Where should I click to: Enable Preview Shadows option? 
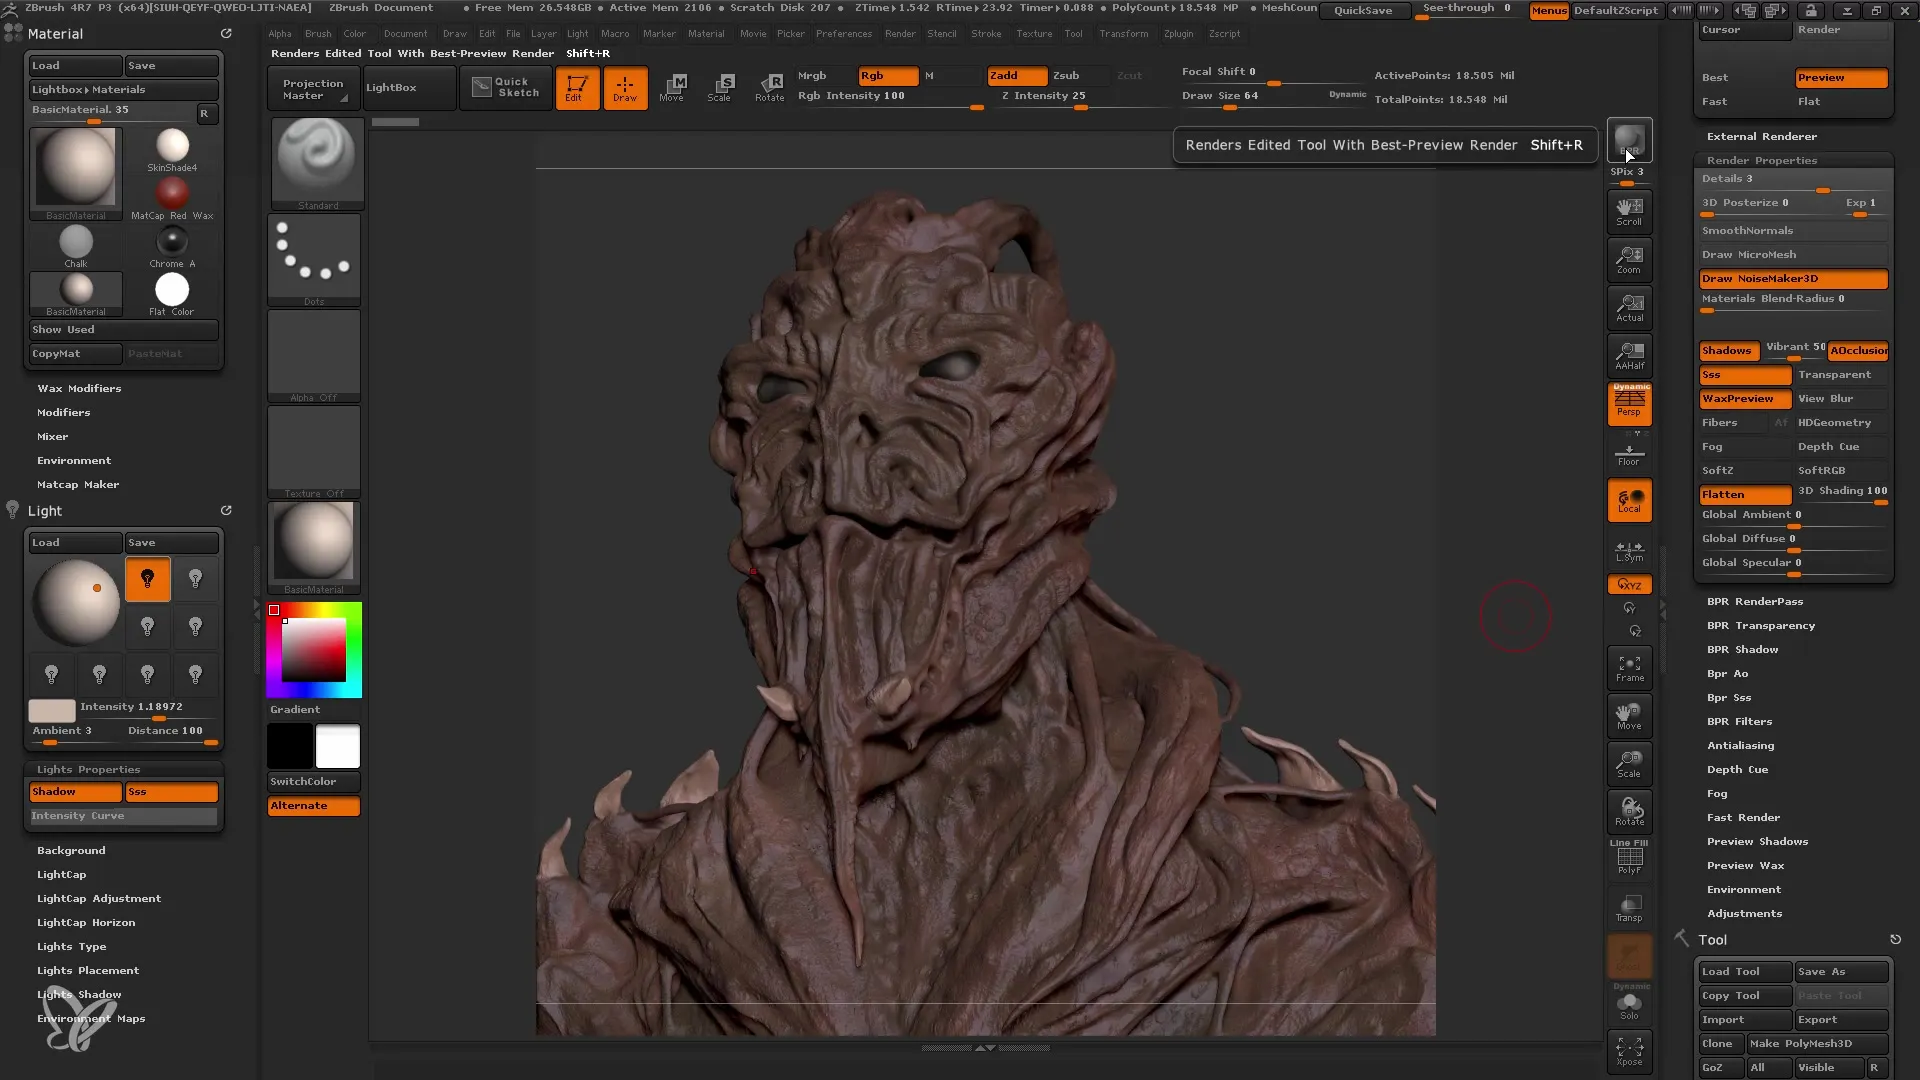click(x=1758, y=841)
